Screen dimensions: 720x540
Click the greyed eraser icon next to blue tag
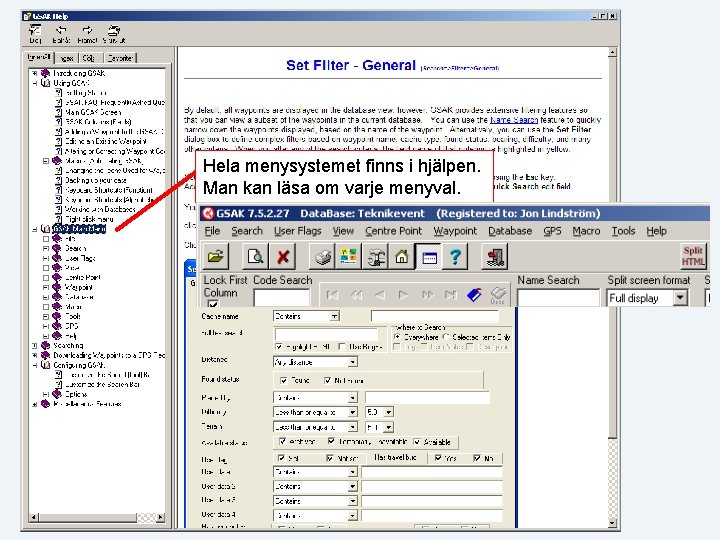497,294
